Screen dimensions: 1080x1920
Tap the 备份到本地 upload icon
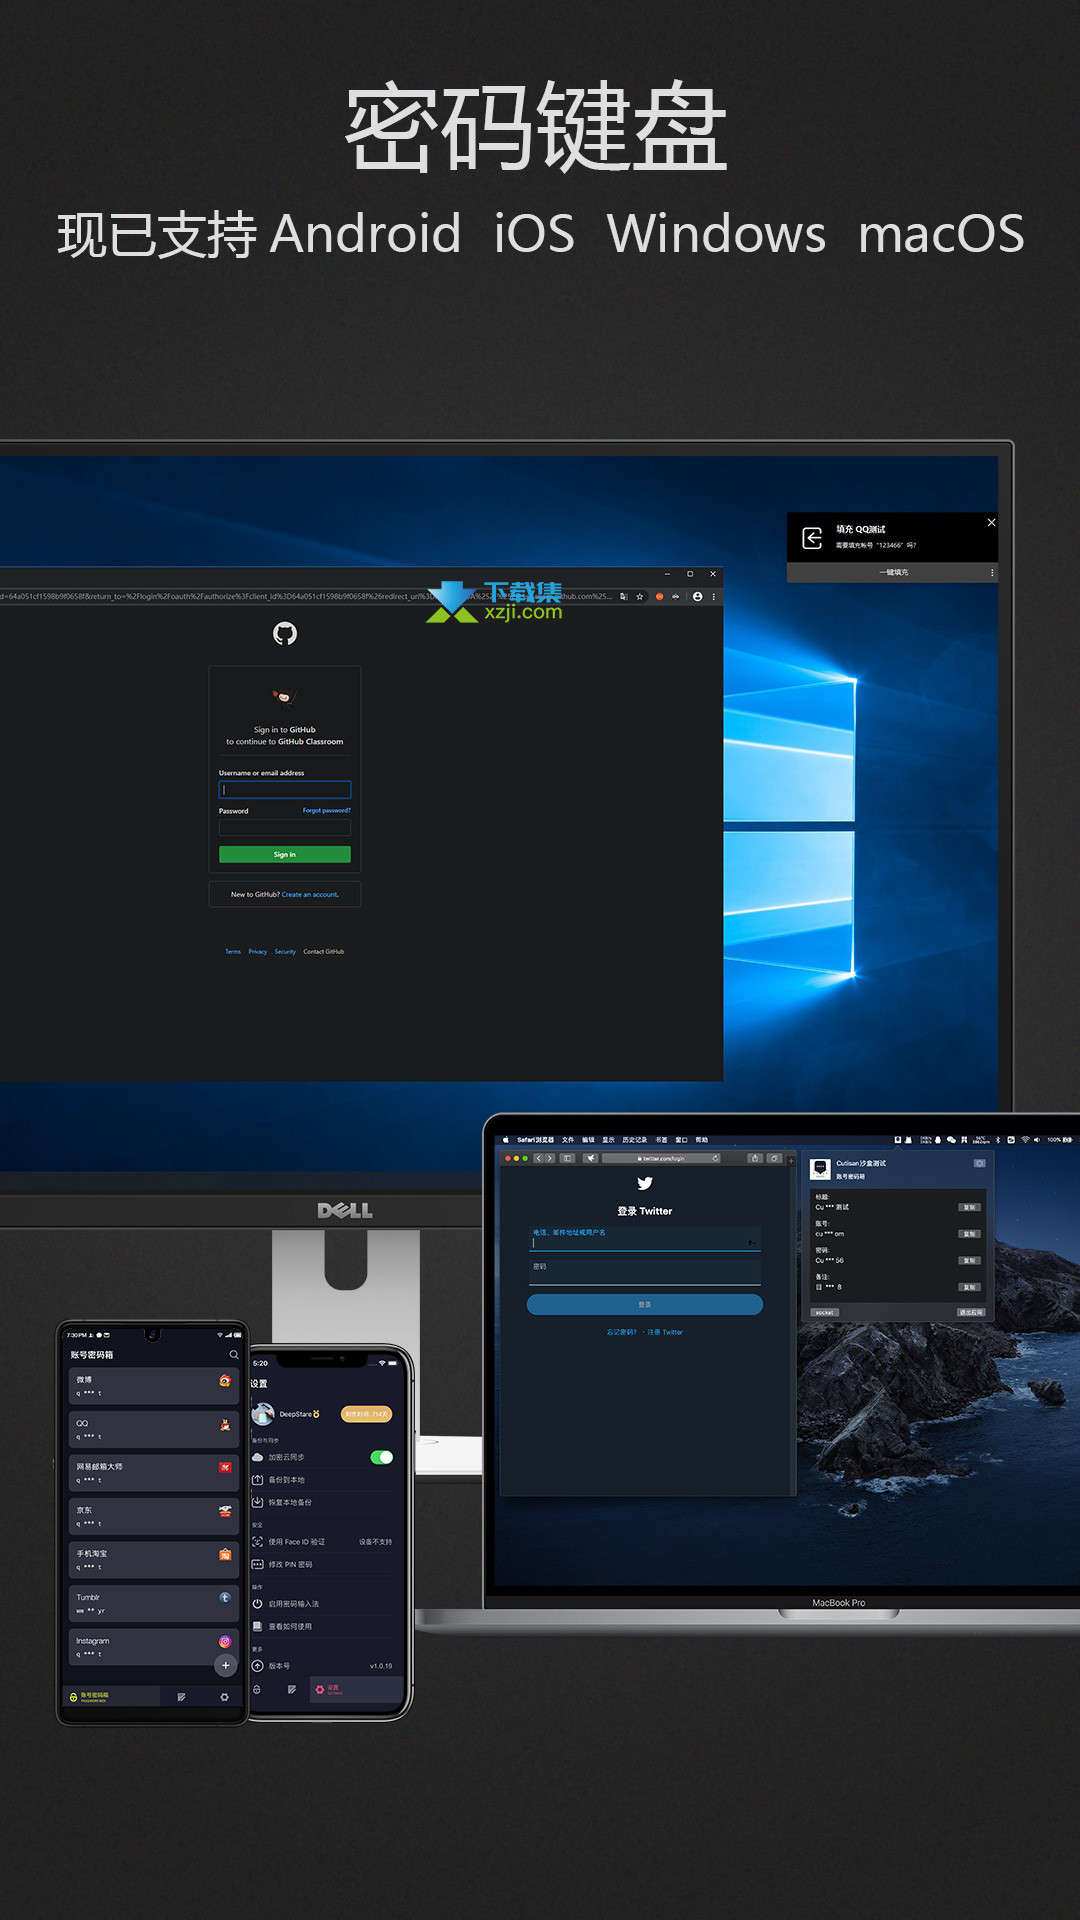pyautogui.click(x=257, y=1480)
